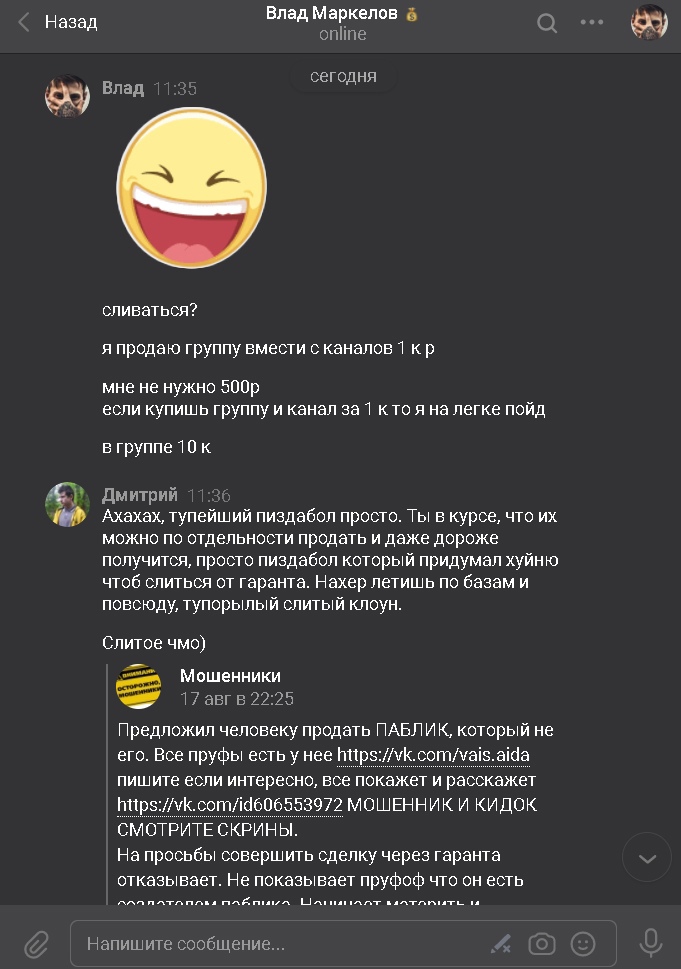
Task: Open Влад's avatar beside sticker message
Action: click(x=67, y=96)
